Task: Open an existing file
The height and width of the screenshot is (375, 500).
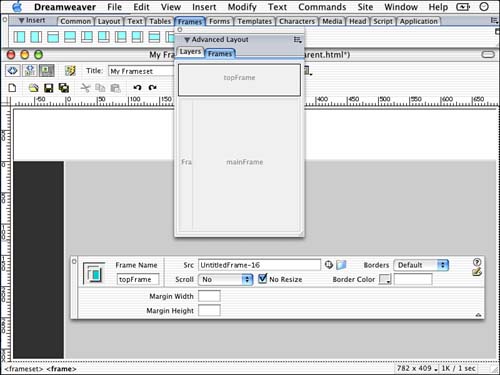Action: coord(33,88)
